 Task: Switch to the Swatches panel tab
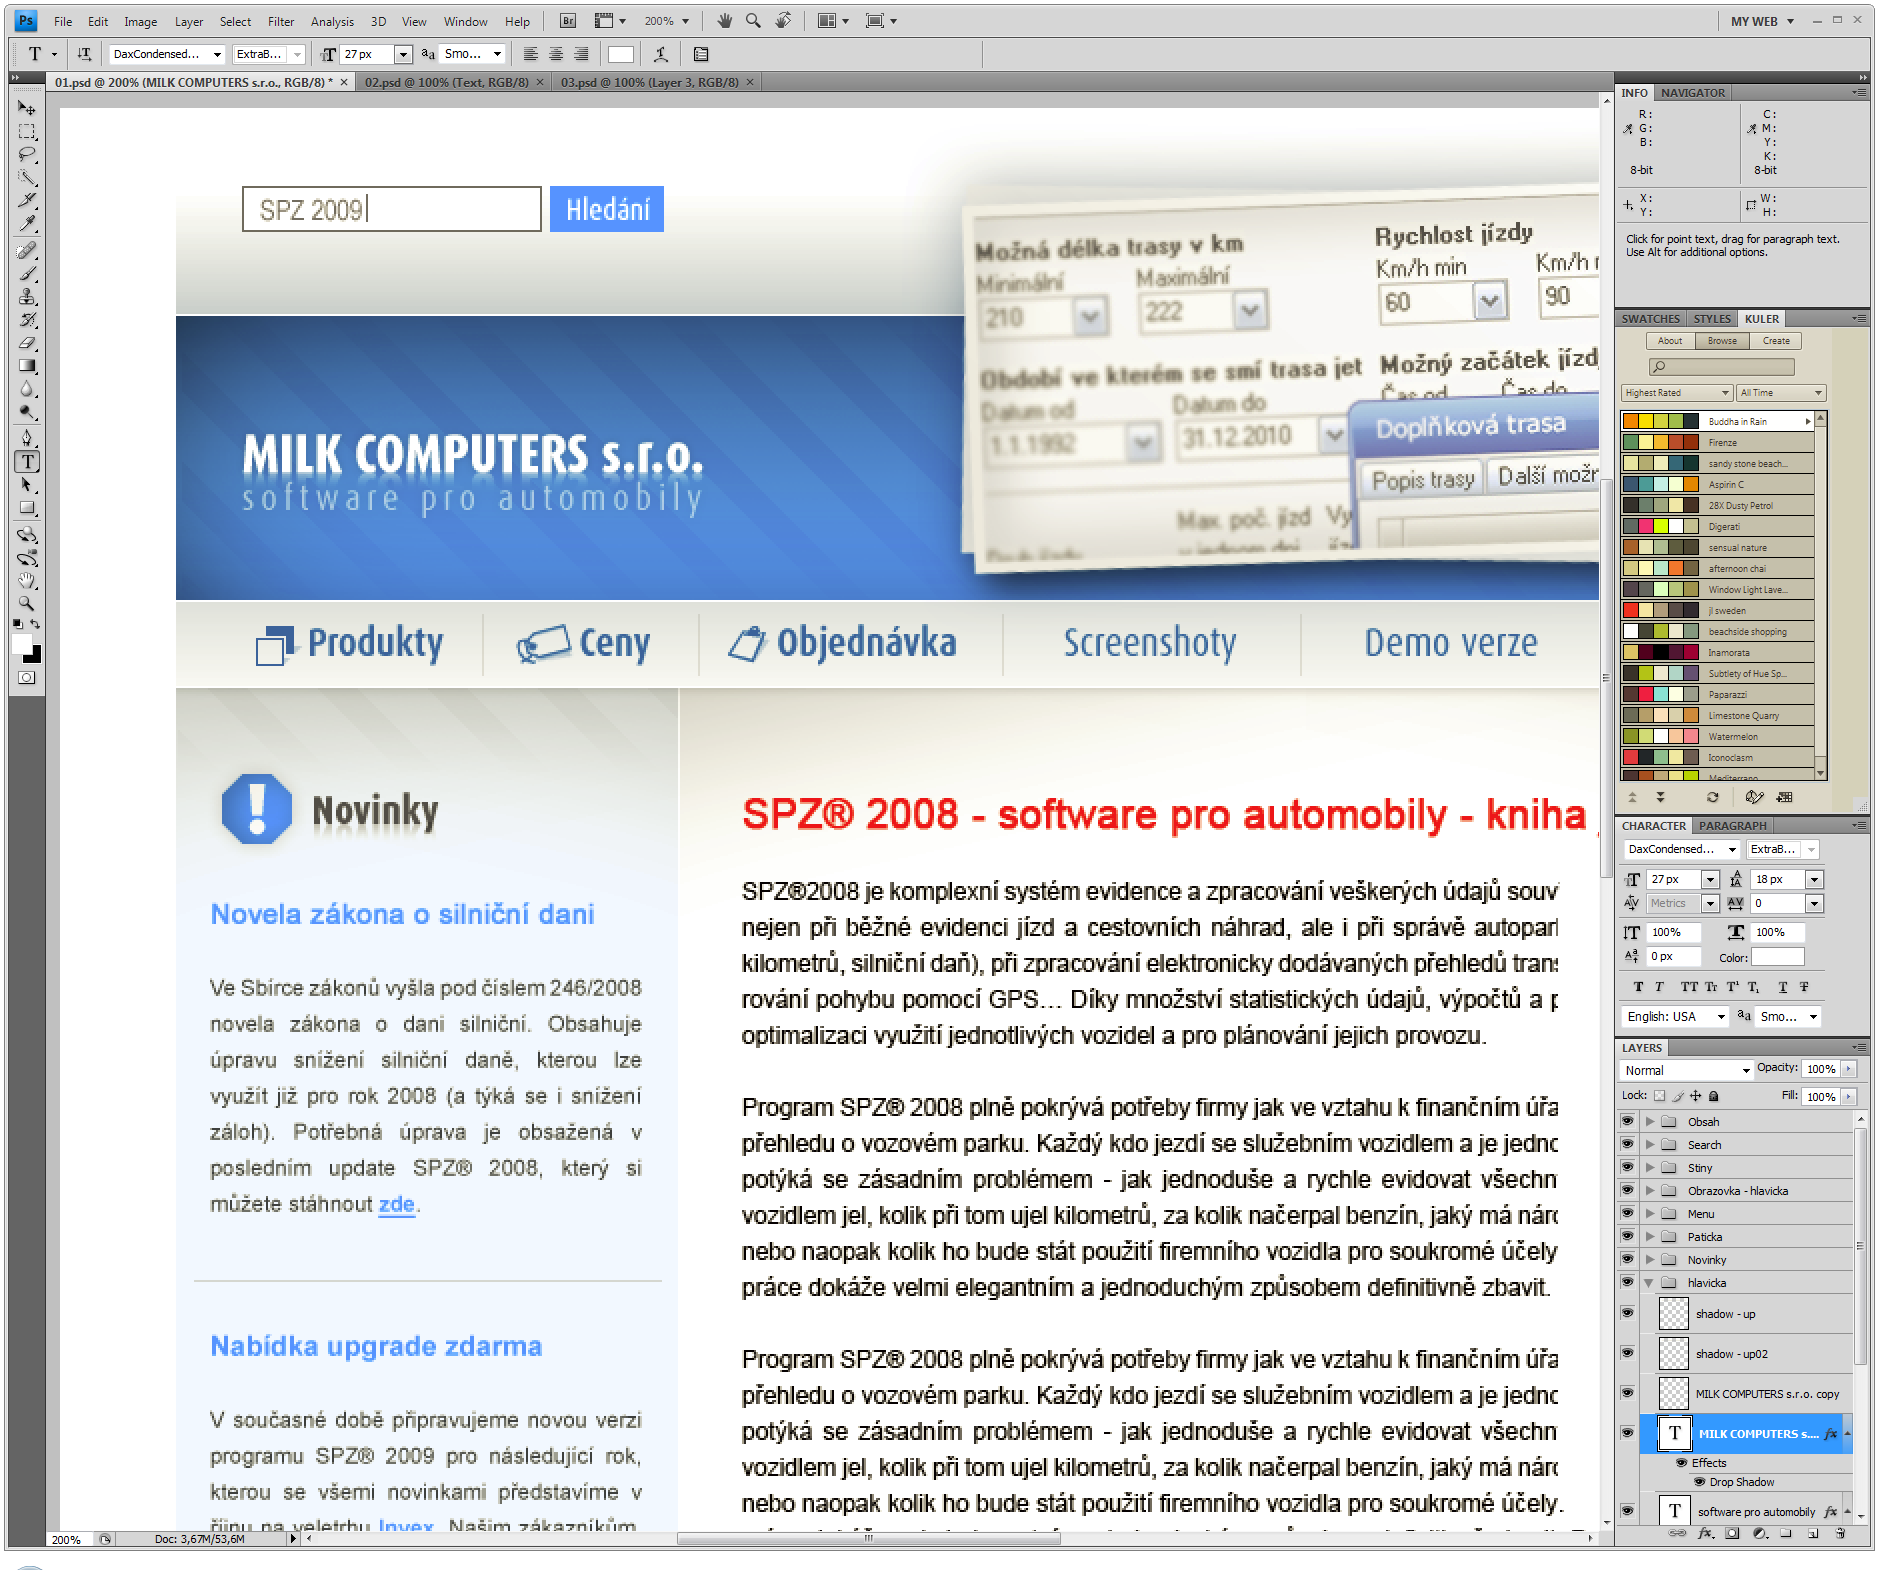point(1651,319)
